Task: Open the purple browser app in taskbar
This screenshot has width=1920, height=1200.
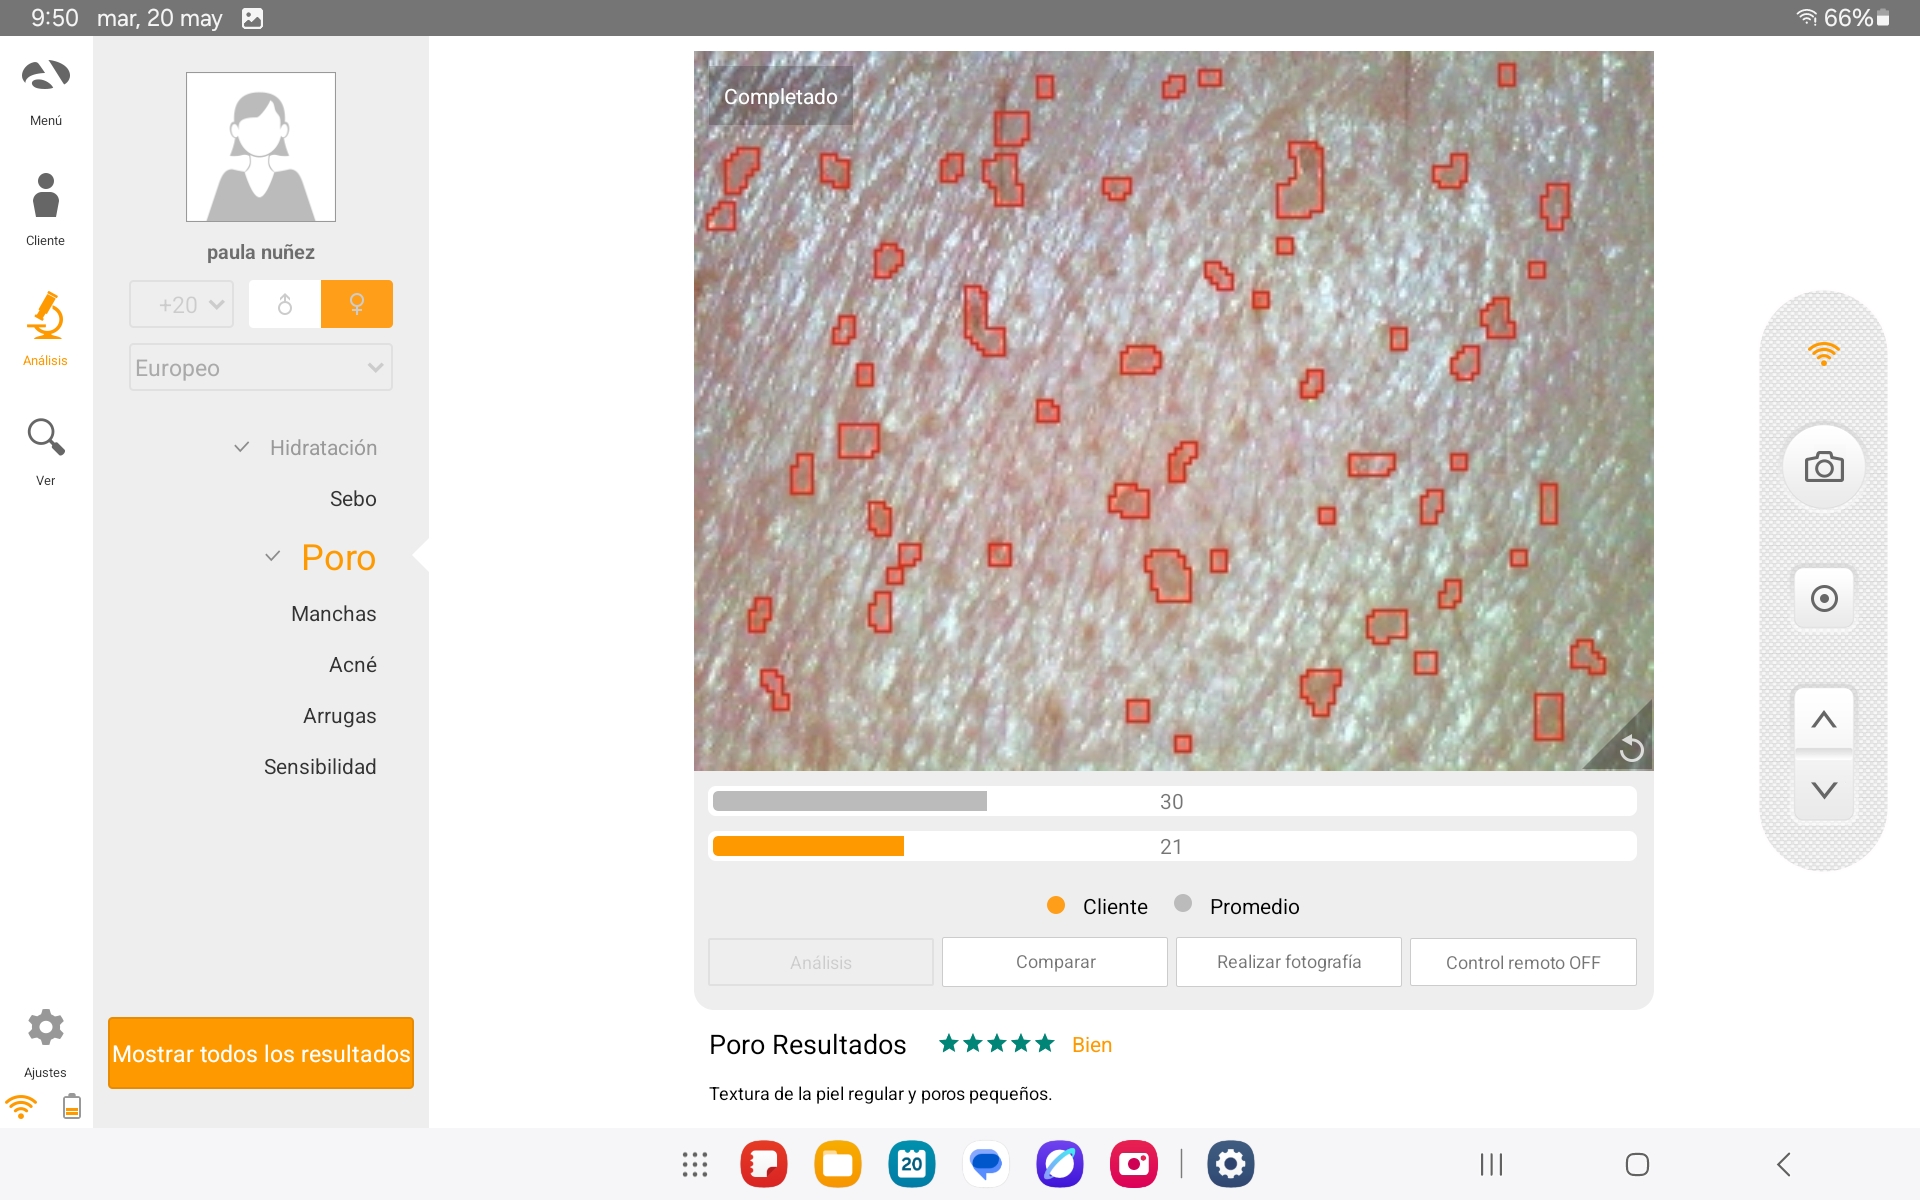Action: (1060, 1164)
